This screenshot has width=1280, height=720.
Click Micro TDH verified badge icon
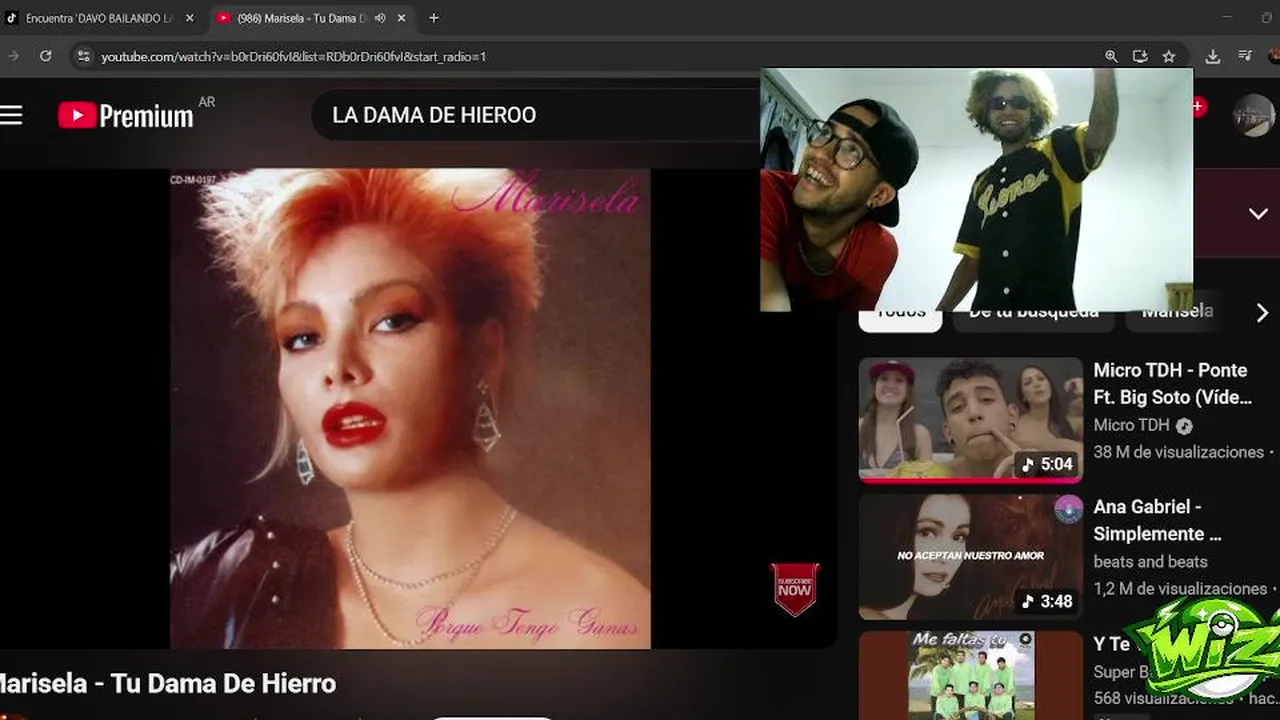1184,426
